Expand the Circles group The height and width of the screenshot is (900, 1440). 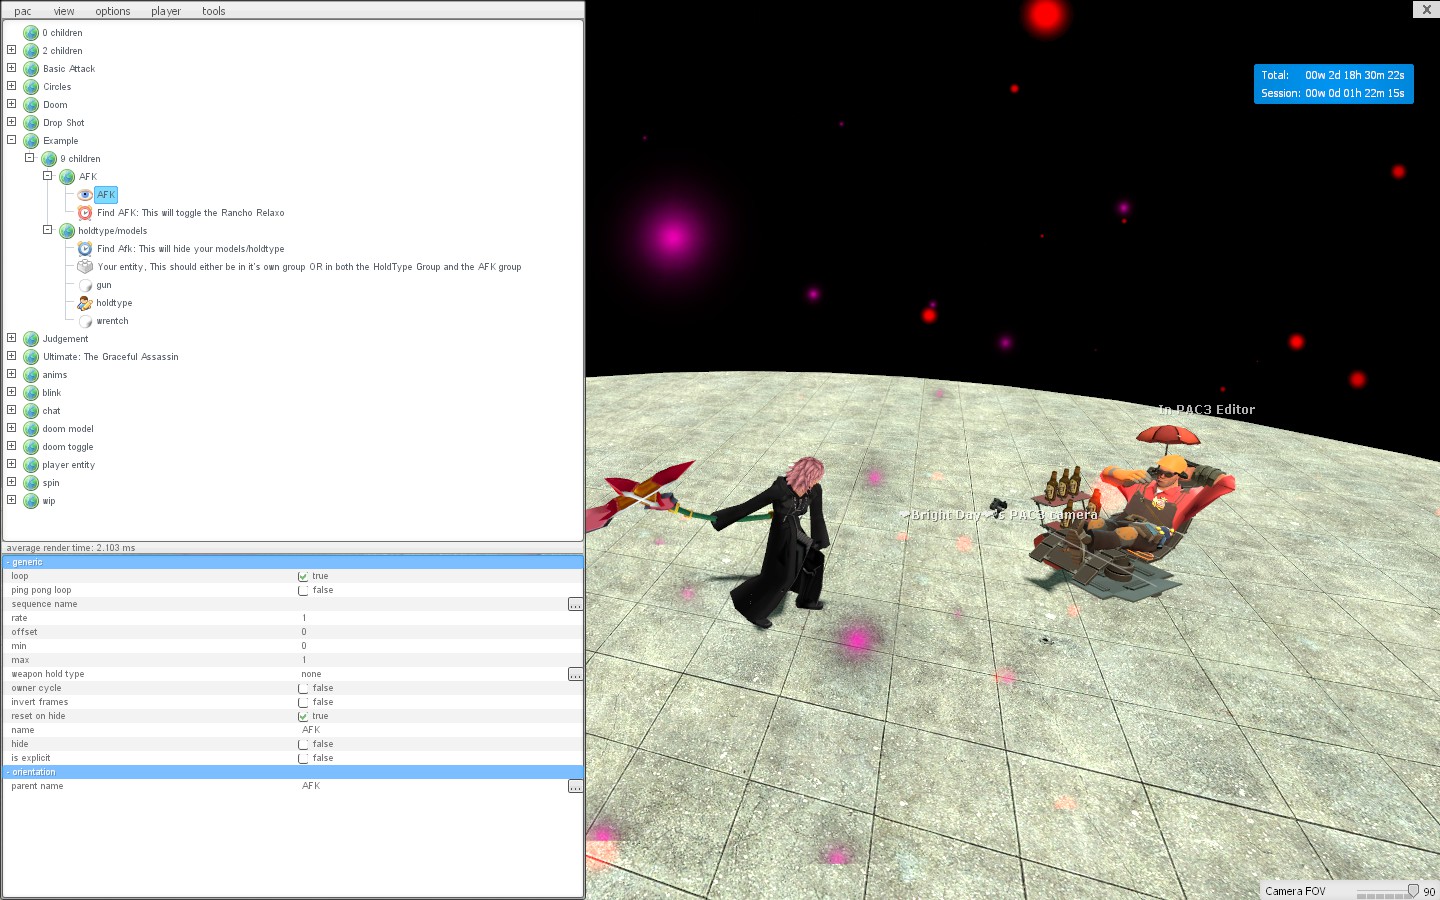(x=12, y=86)
